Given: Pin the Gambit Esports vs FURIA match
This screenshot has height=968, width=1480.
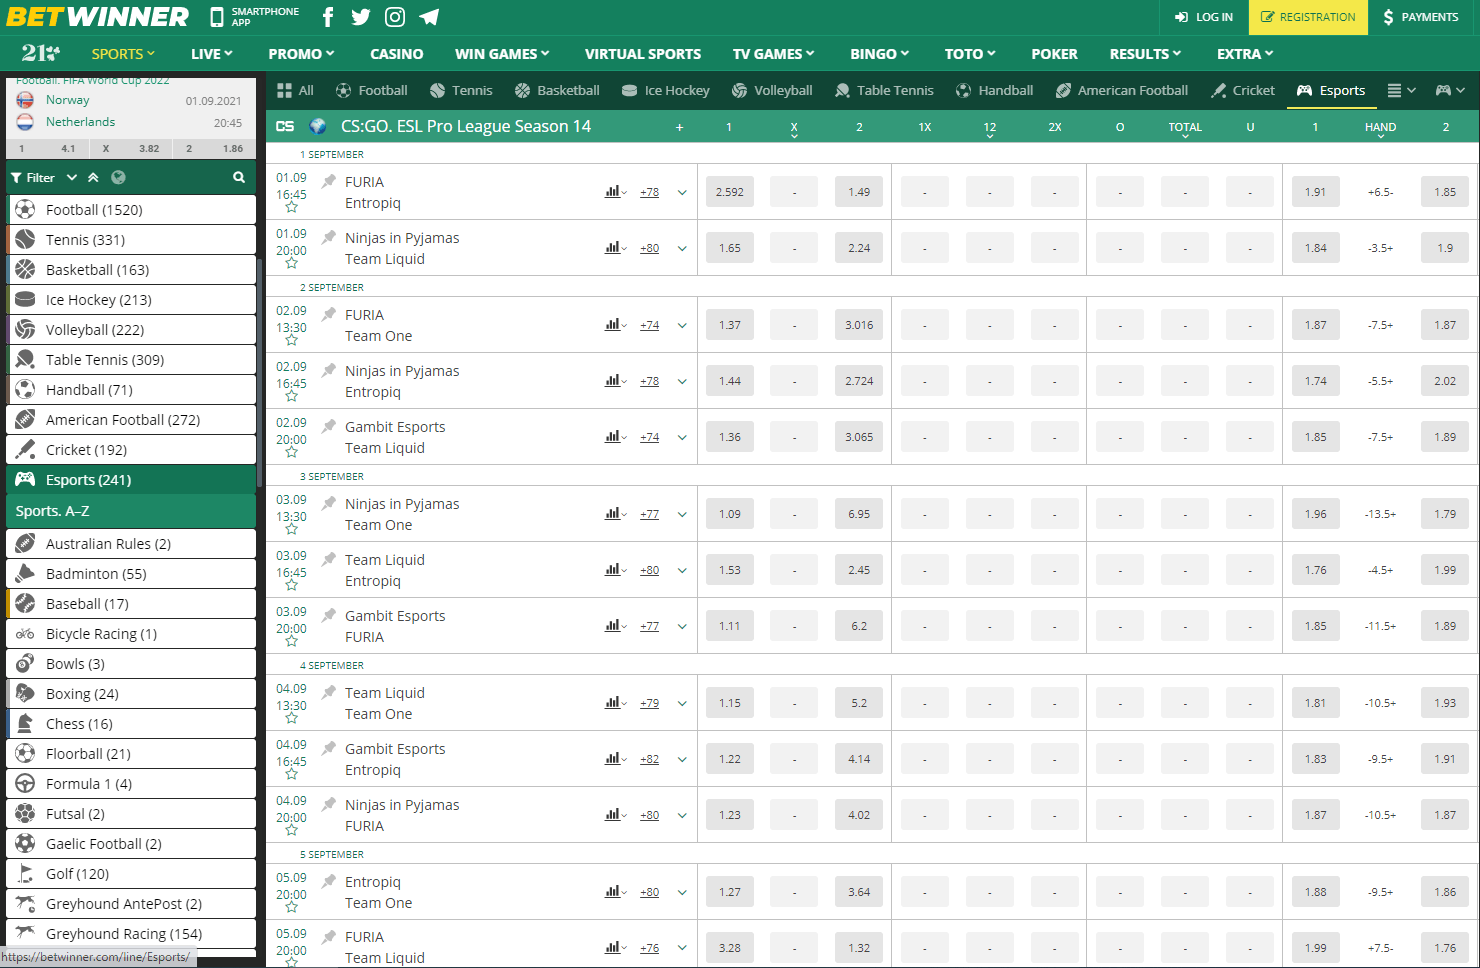Looking at the screenshot, I should click(x=329, y=615).
